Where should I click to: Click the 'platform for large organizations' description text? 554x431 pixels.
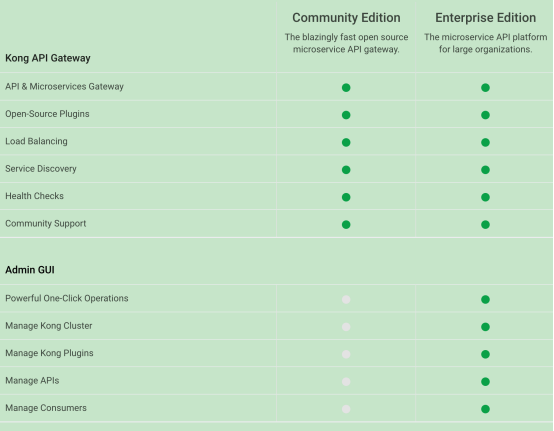[x=485, y=43]
